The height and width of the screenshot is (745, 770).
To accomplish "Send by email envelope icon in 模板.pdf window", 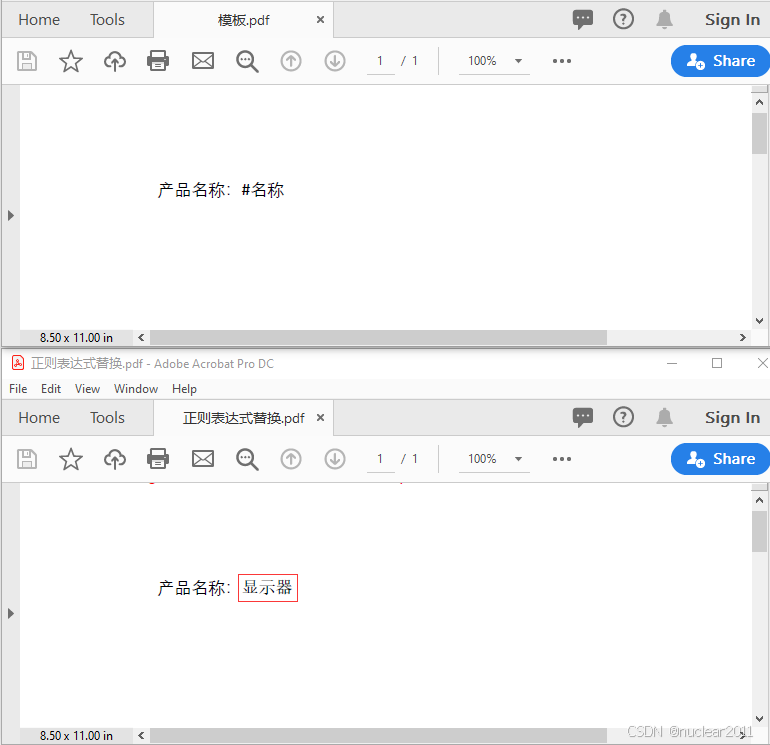I will [x=203, y=61].
